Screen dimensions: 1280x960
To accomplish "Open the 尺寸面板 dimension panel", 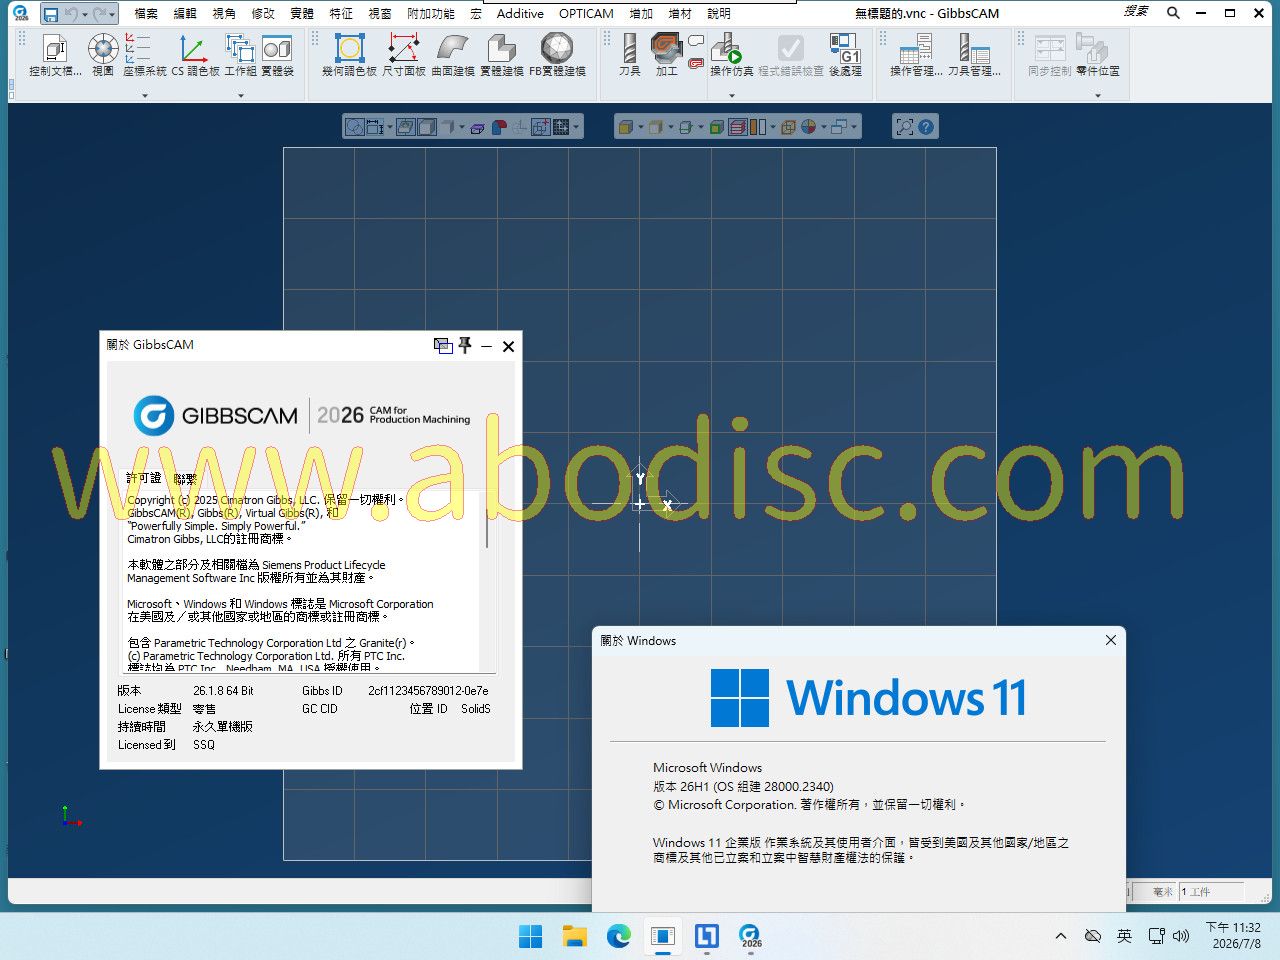I will [404, 55].
